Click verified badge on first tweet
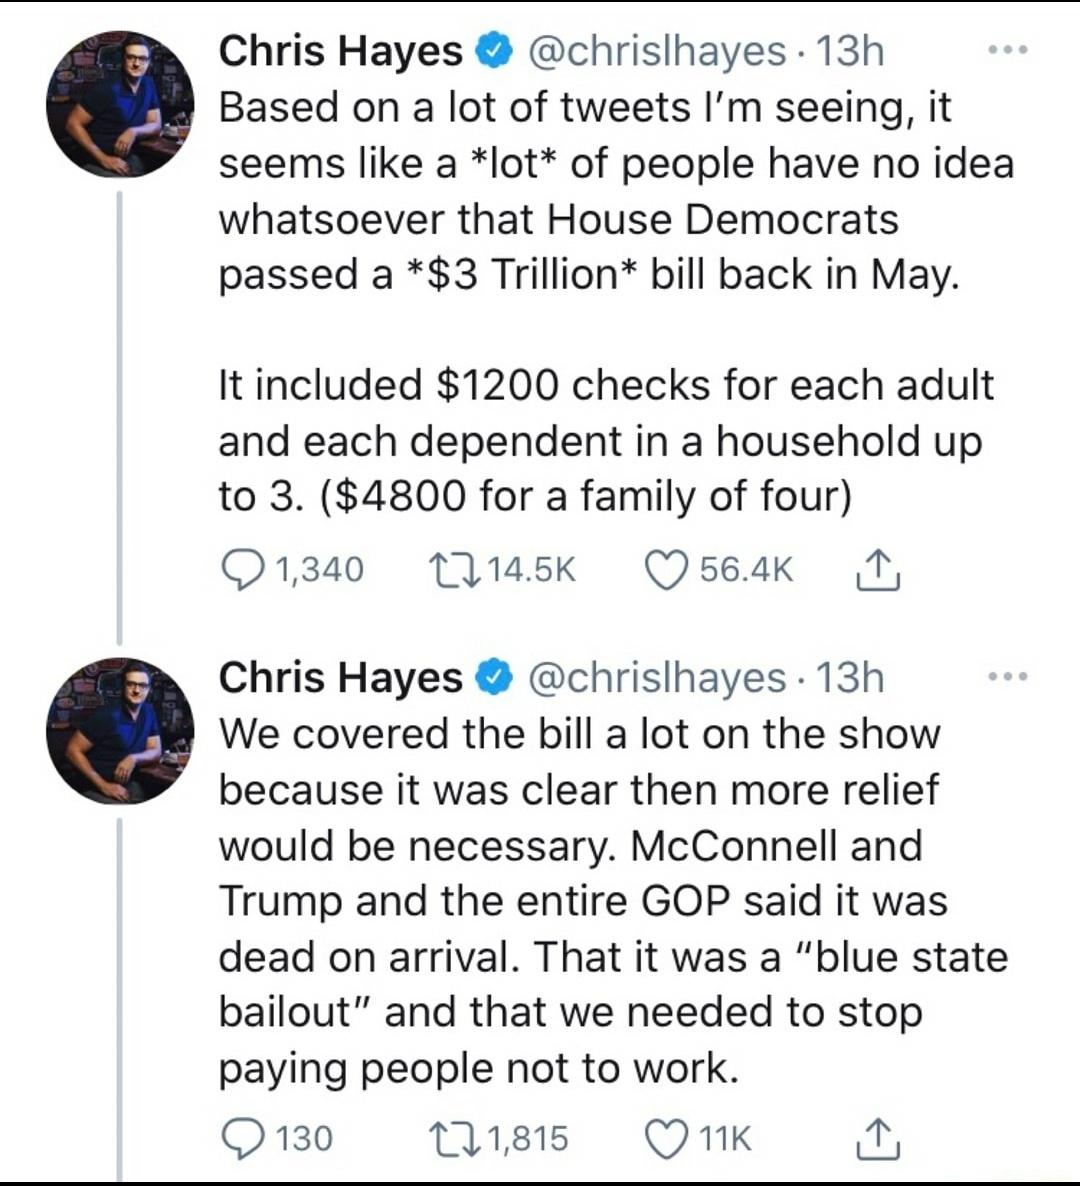Screen dimensions: 1080x1186 click(x=496, y=51)
